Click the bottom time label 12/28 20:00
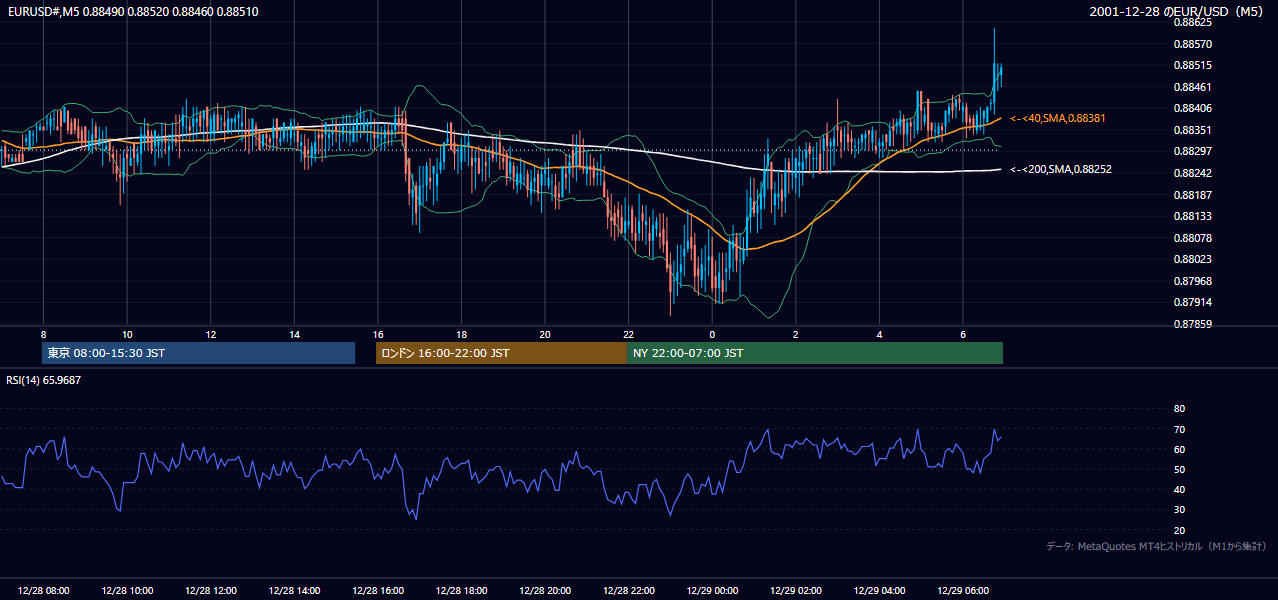The width and height of the screenshot is (1278, 600). click(x=545, y=591)
